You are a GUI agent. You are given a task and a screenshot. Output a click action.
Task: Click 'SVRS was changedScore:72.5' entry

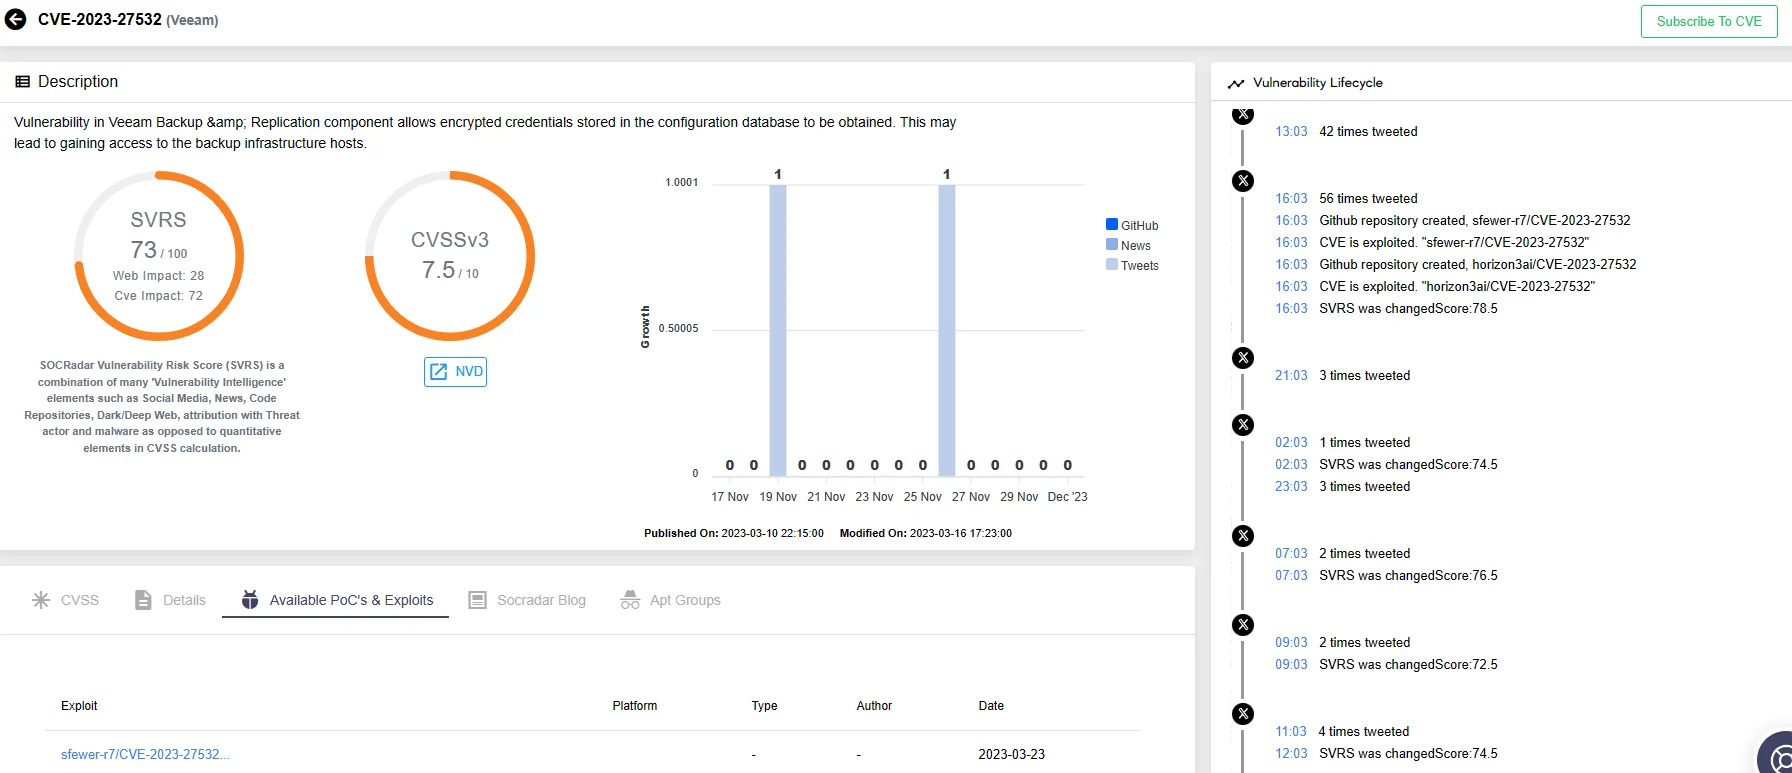[x=1408, y=665]
